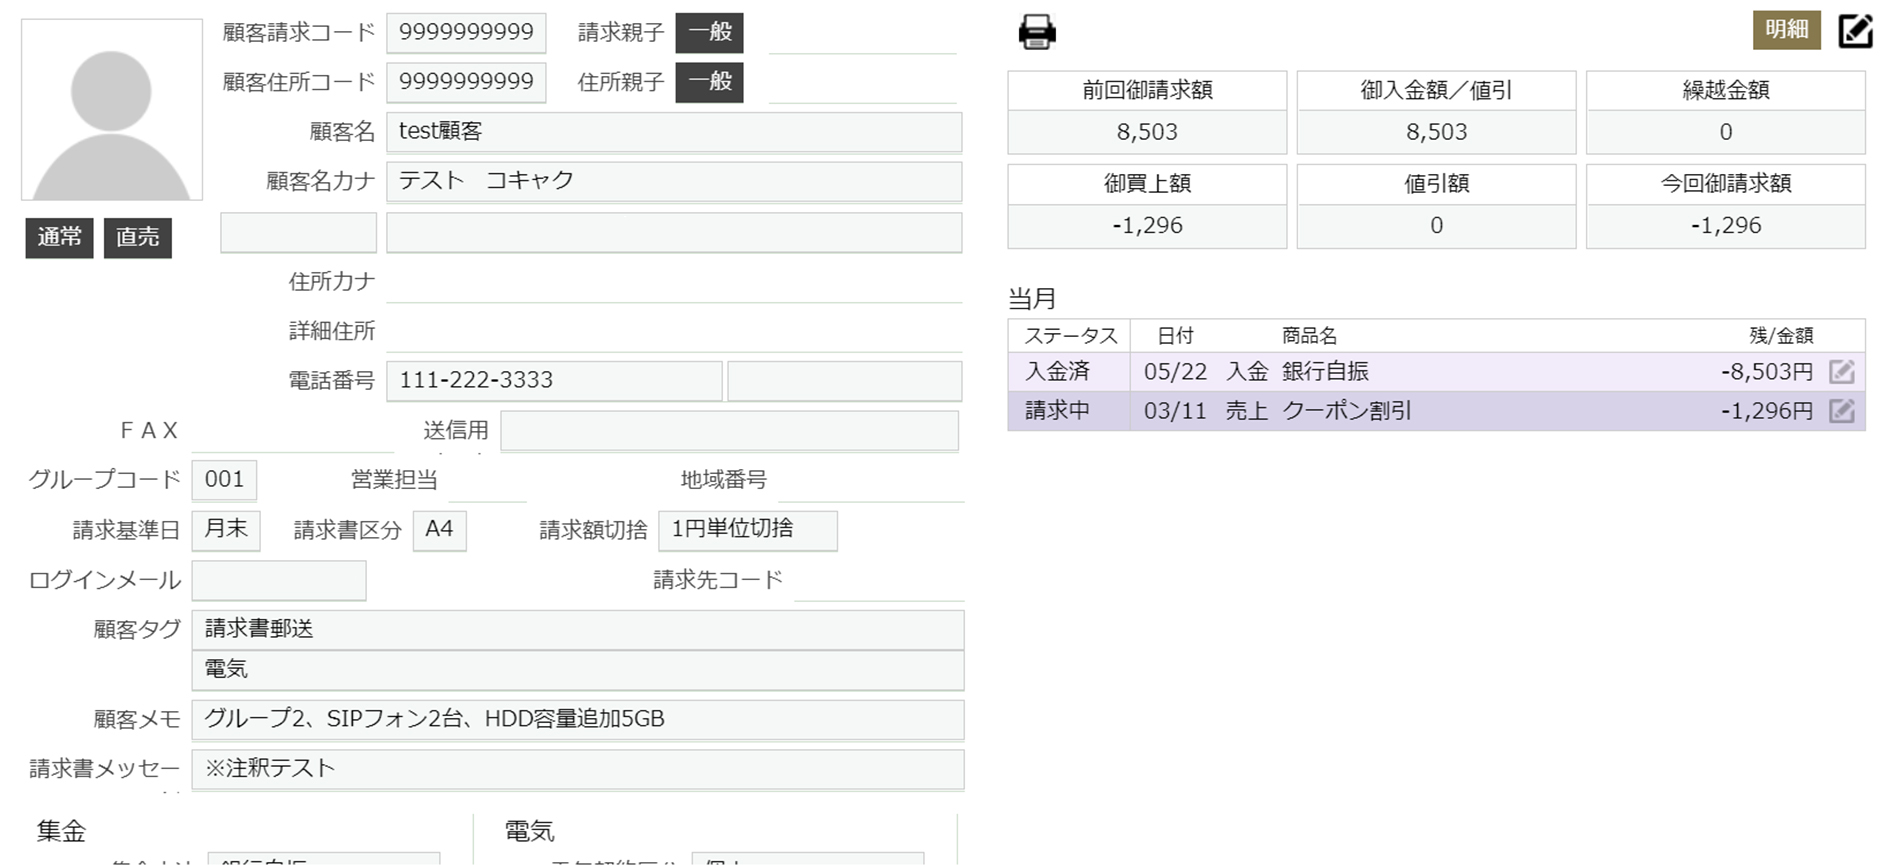Click the 詳細住所 field
Viewport: 1896px width, 867px height.
[674, 331]
